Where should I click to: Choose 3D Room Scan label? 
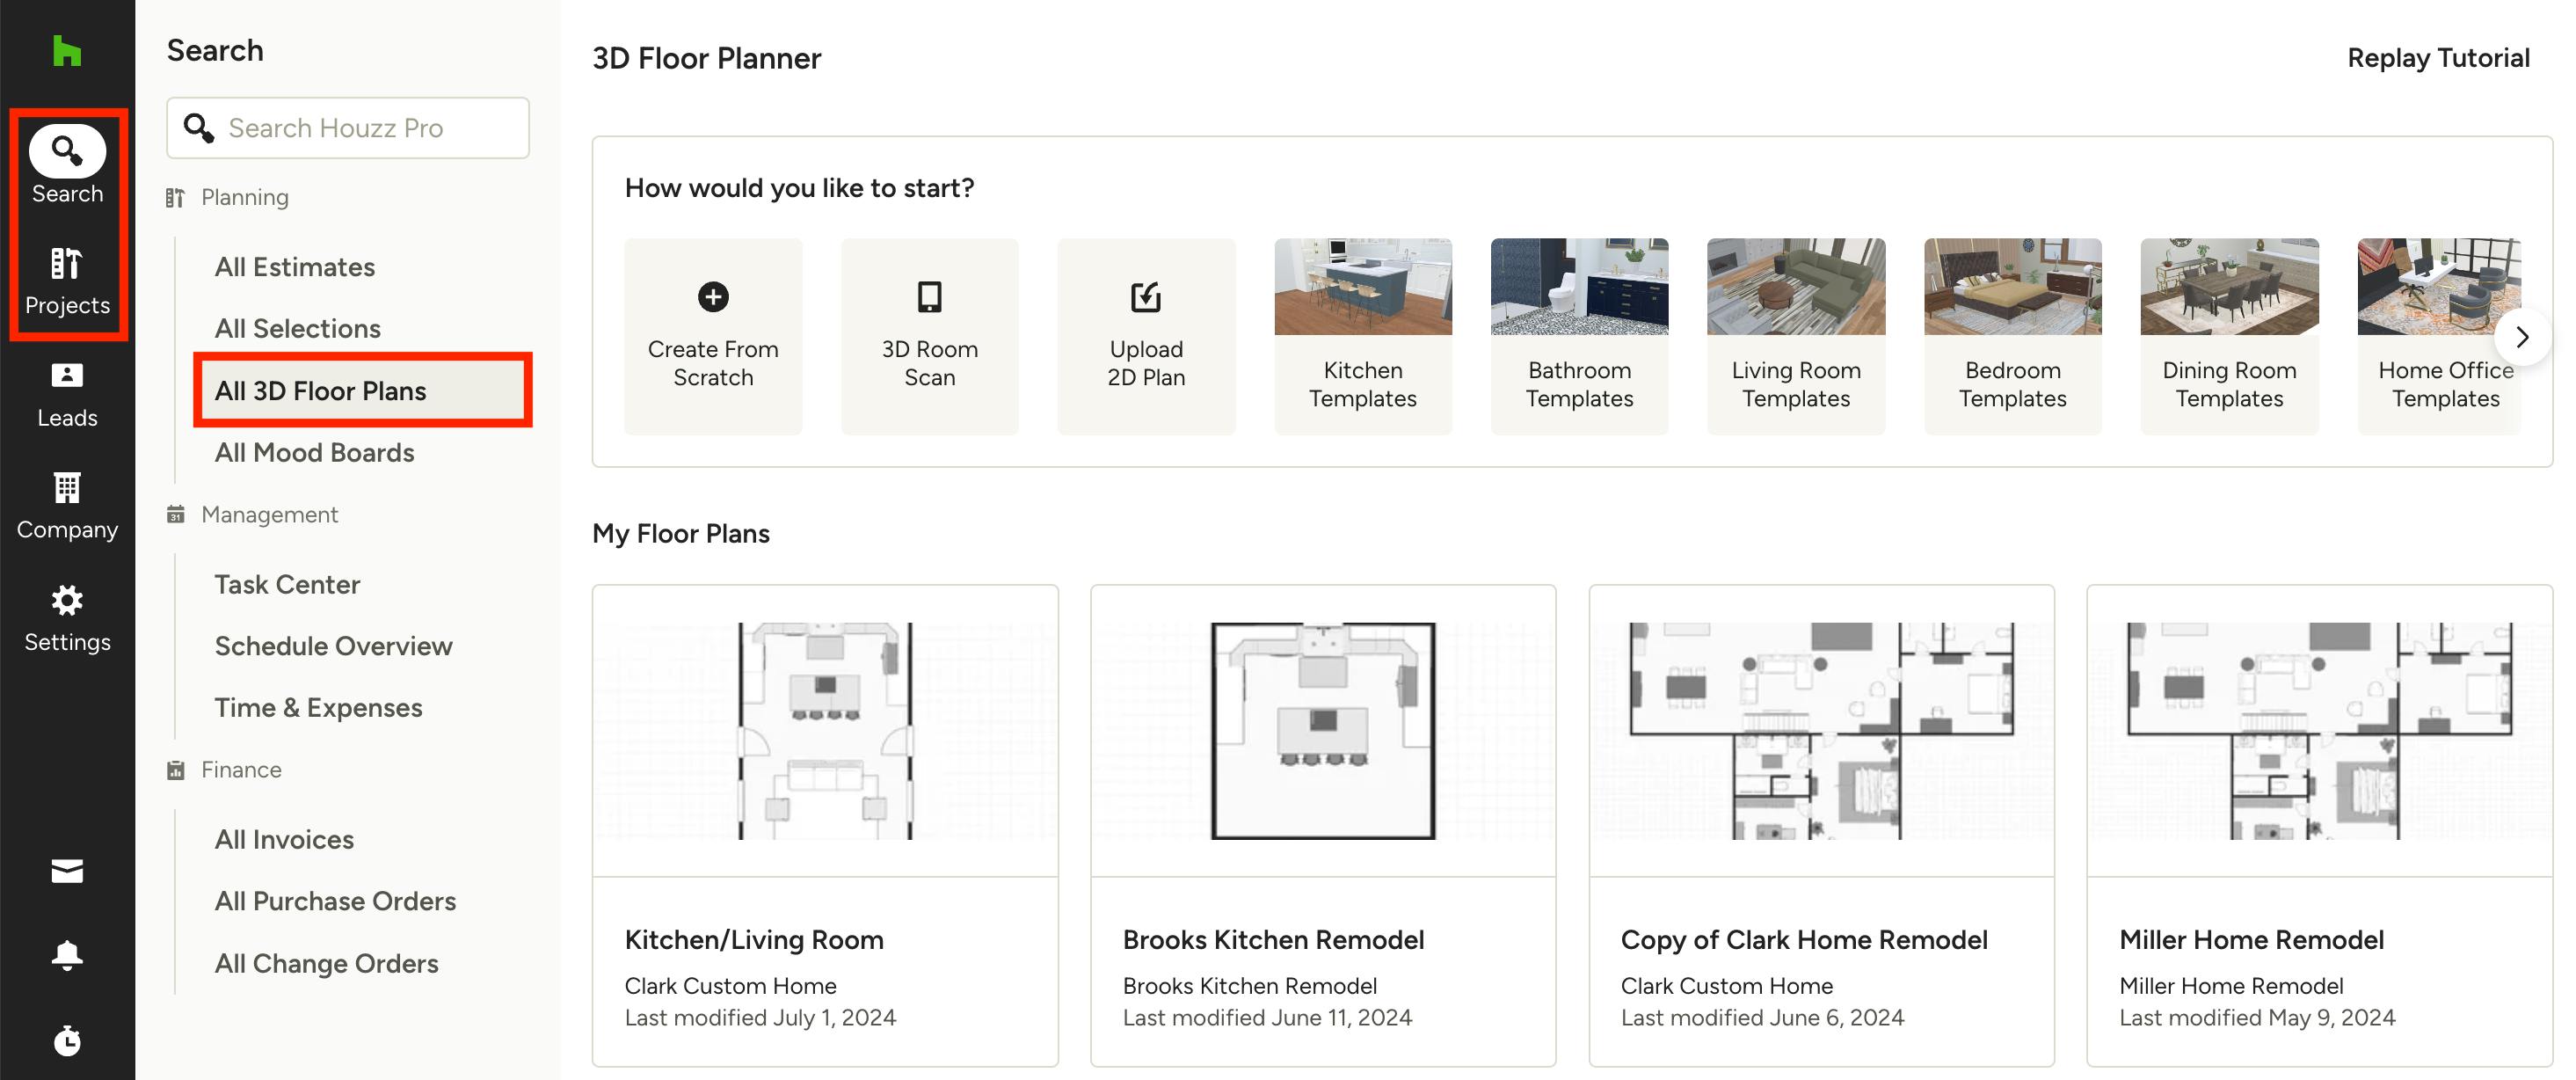pos(930,363)
